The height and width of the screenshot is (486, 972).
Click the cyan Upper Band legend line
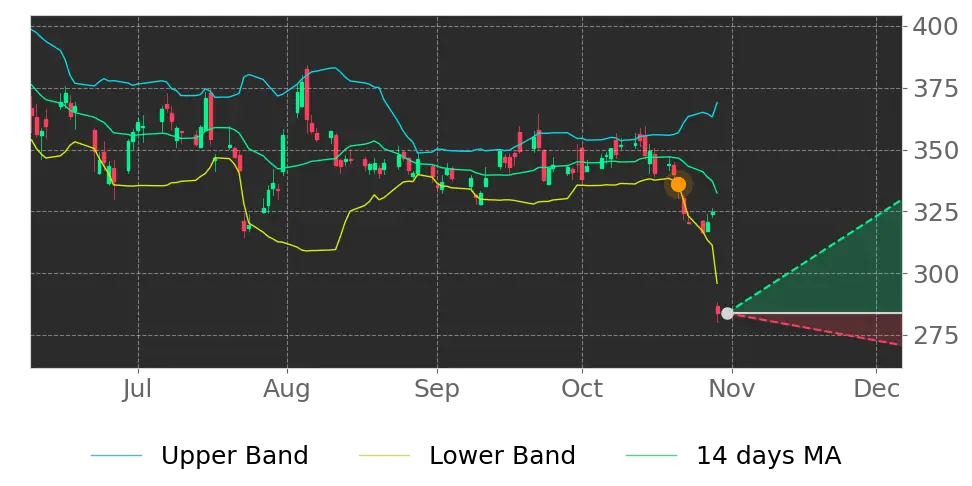117,456
